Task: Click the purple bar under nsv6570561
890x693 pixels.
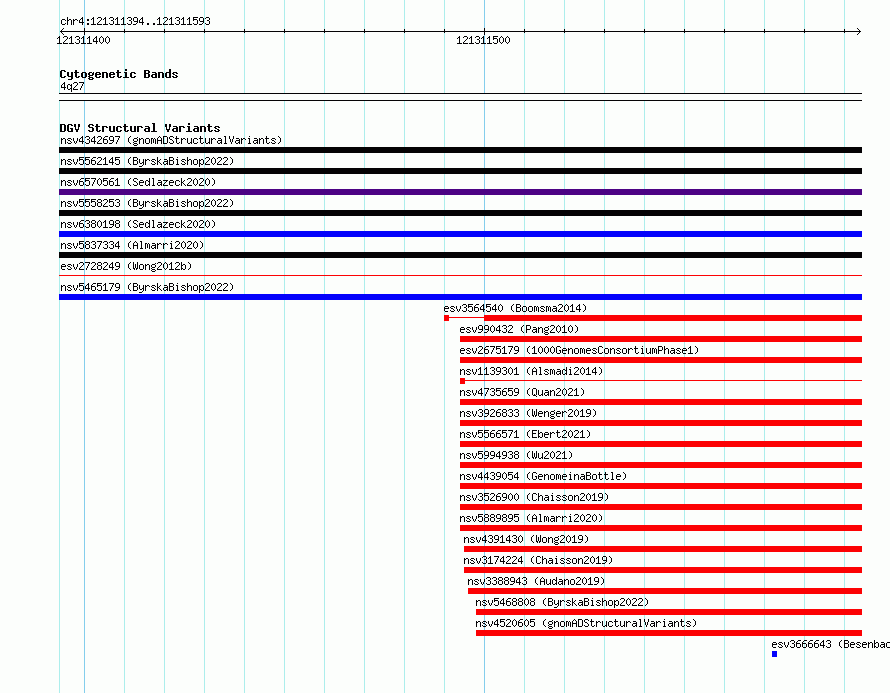Action: [460, 192]
